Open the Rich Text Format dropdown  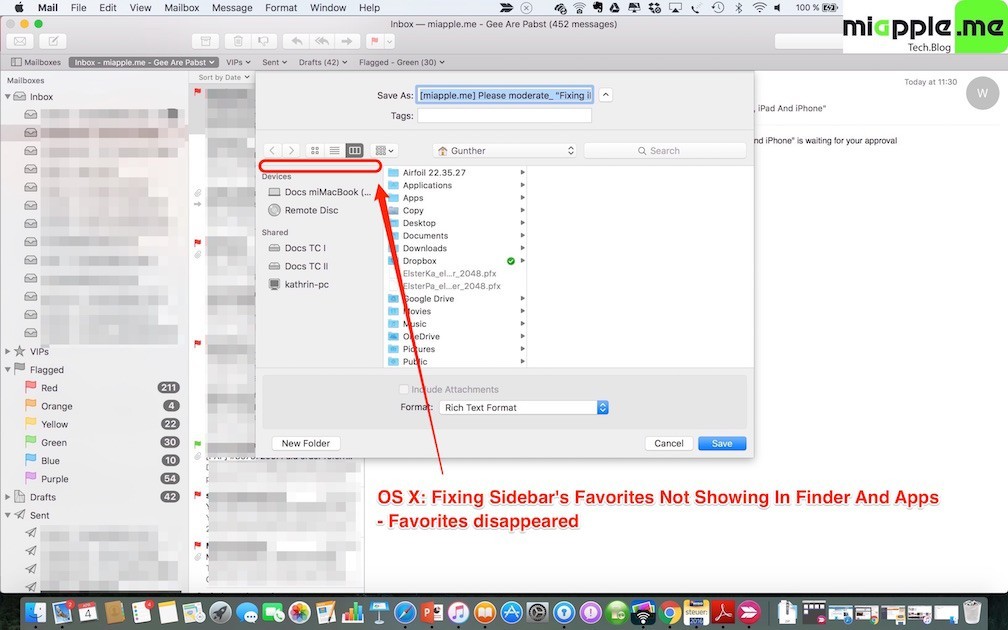tap(524, 408)
